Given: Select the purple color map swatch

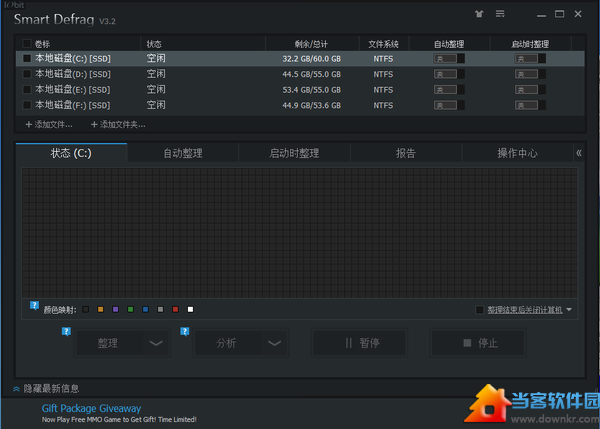Looking at the screenshot, I should [x=116, y=309].
